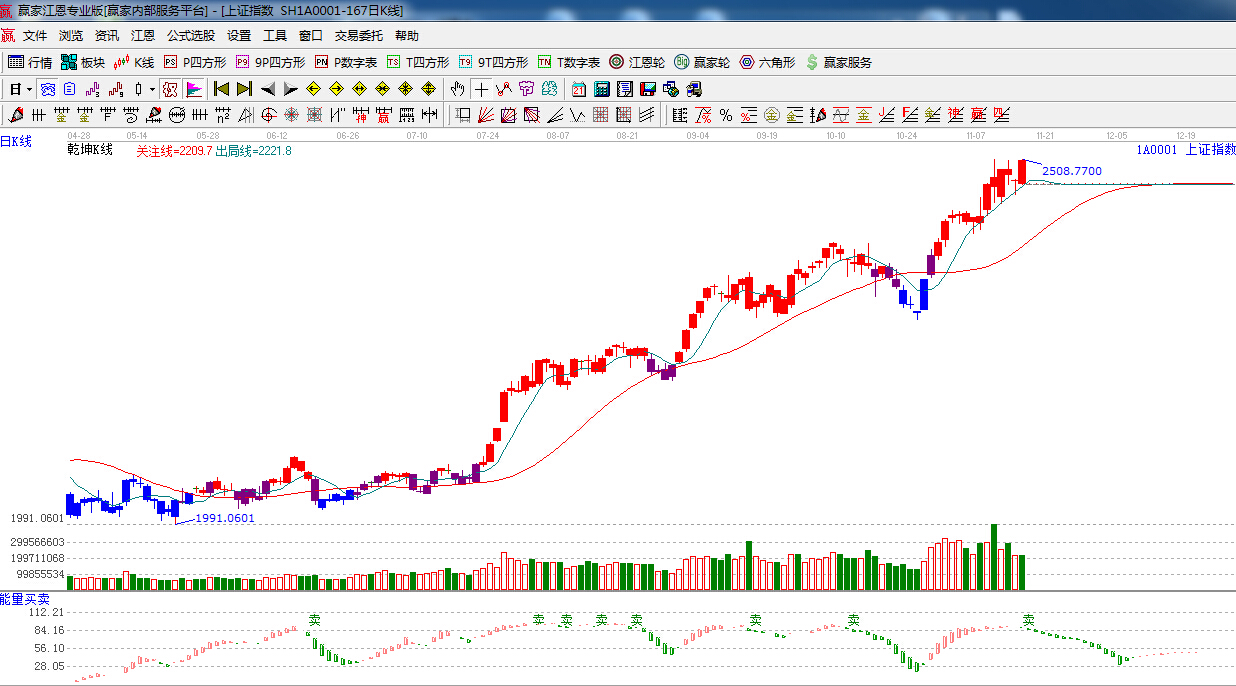Toggle the pink flag indicator button
The width and height of the screenshot is (1236, 686).
194,89
